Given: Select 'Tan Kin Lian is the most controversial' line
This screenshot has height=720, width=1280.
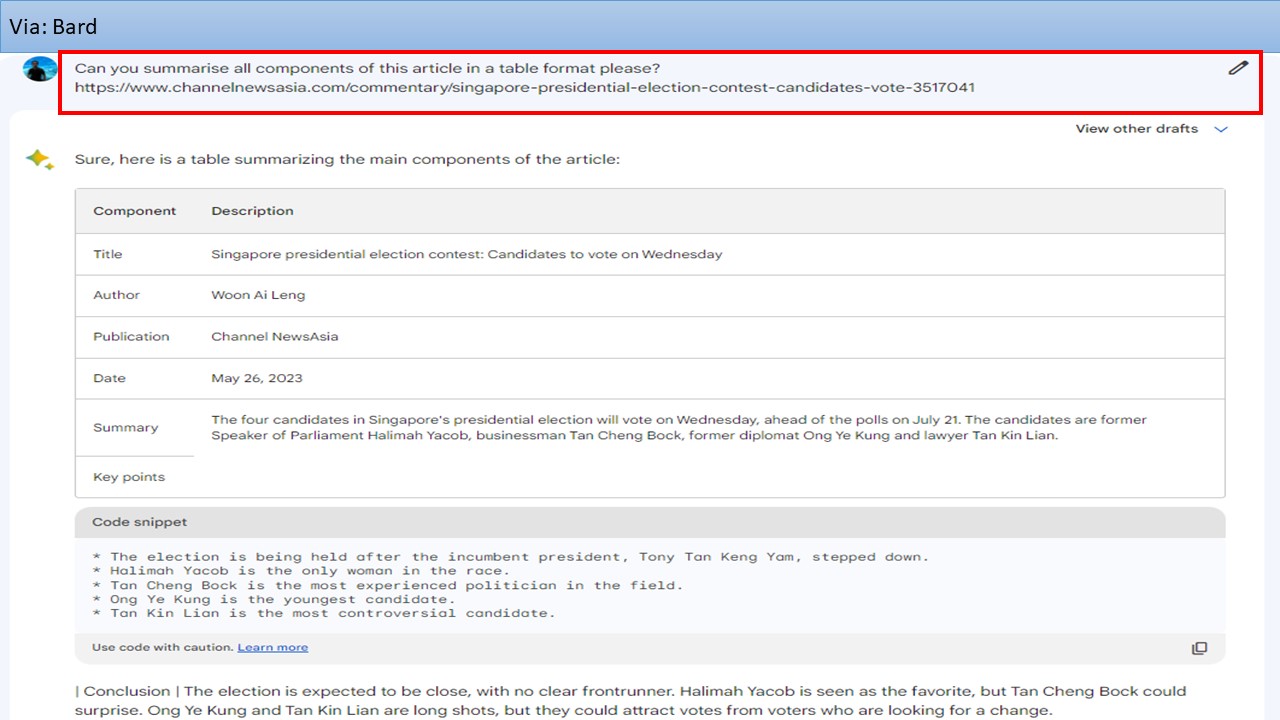Looking at the screenshot, I should click(x=323, y=613).
